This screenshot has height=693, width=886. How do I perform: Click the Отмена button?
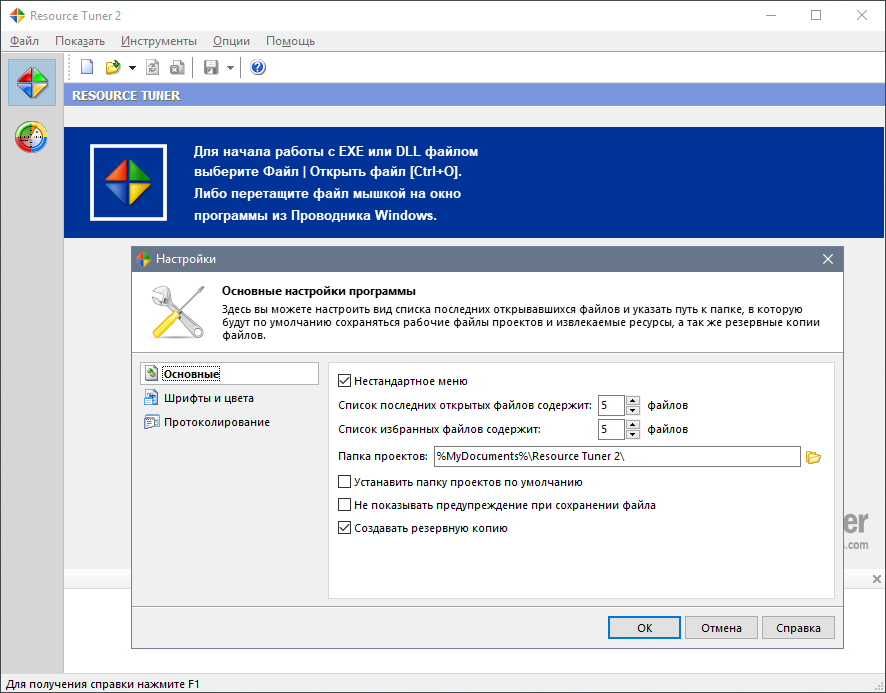coord(721,627)
